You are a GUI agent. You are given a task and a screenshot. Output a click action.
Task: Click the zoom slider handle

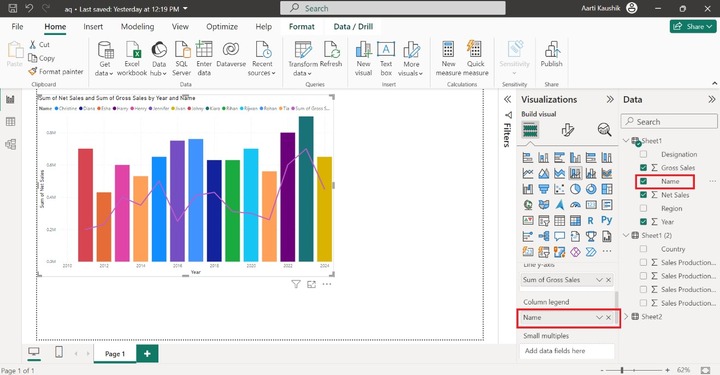pos(622,370)
